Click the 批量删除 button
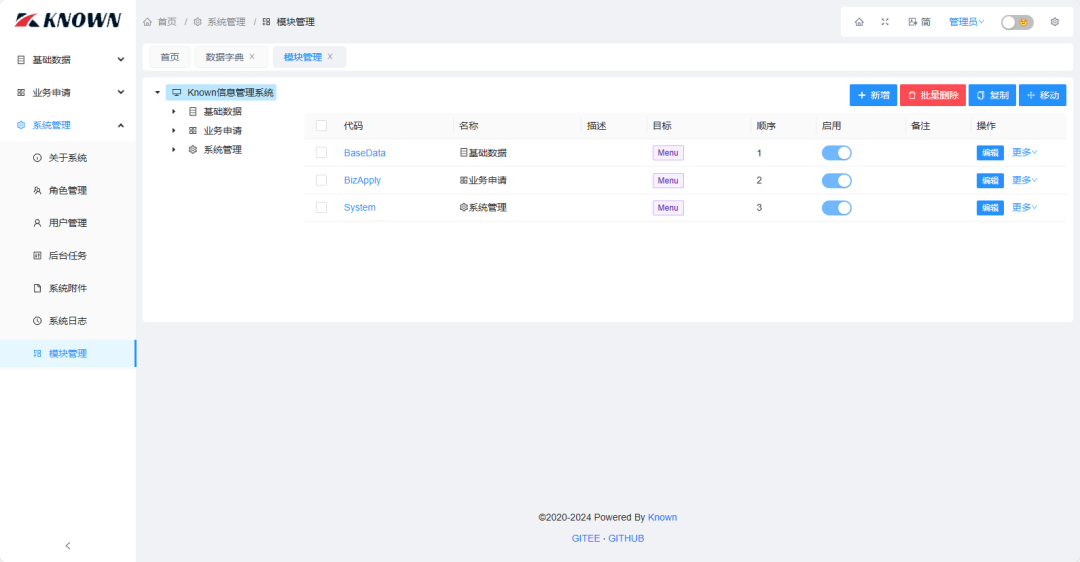Image resolution: width=1080 pixels, height=562 pixels. coord(932,95)
